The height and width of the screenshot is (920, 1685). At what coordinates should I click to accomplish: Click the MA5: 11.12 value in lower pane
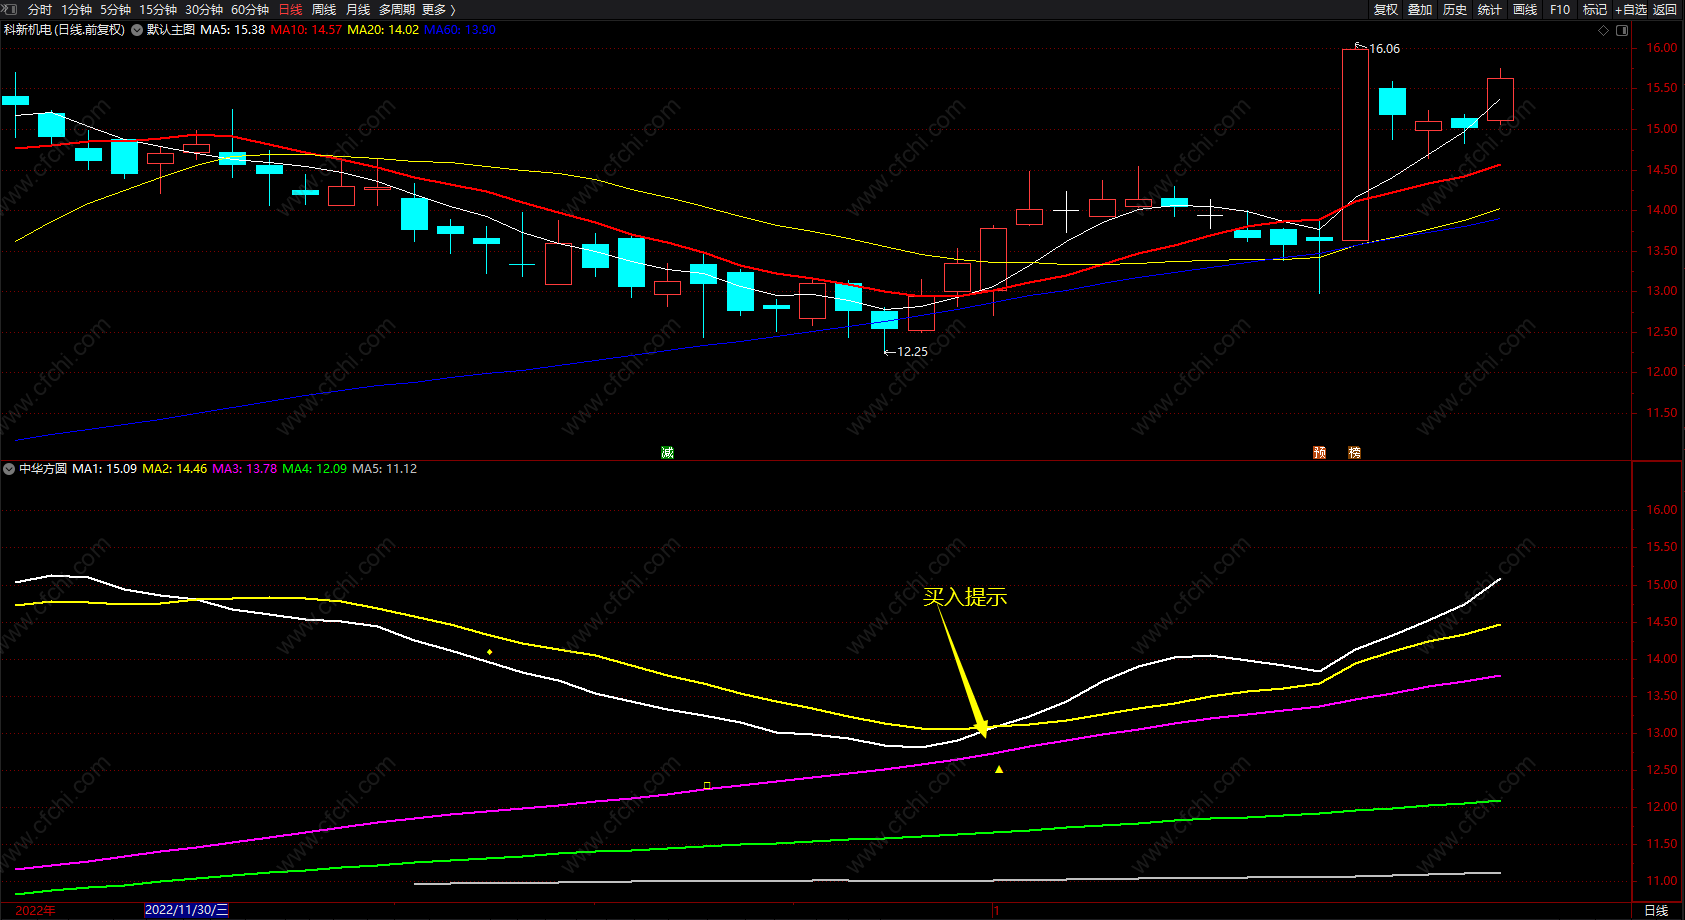point(385,469)
